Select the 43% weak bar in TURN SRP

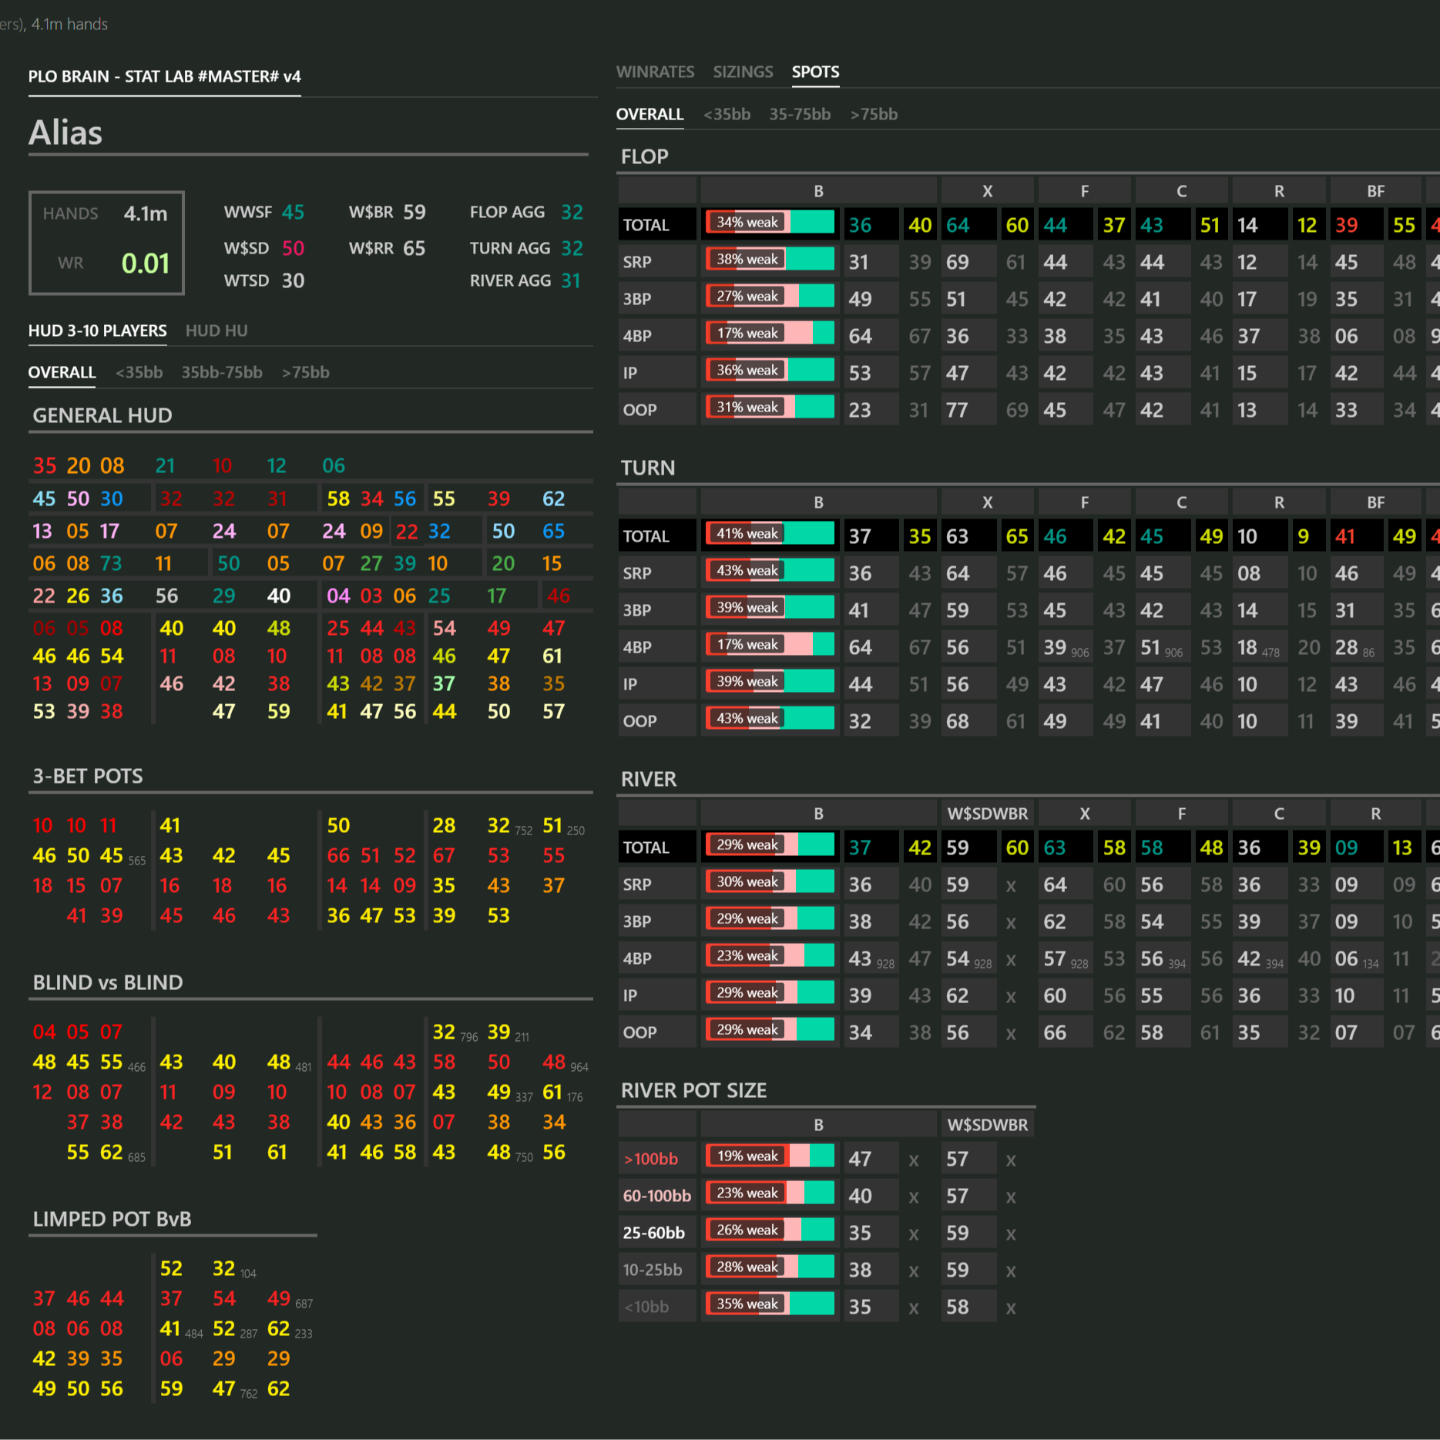[x=769, y=570]
